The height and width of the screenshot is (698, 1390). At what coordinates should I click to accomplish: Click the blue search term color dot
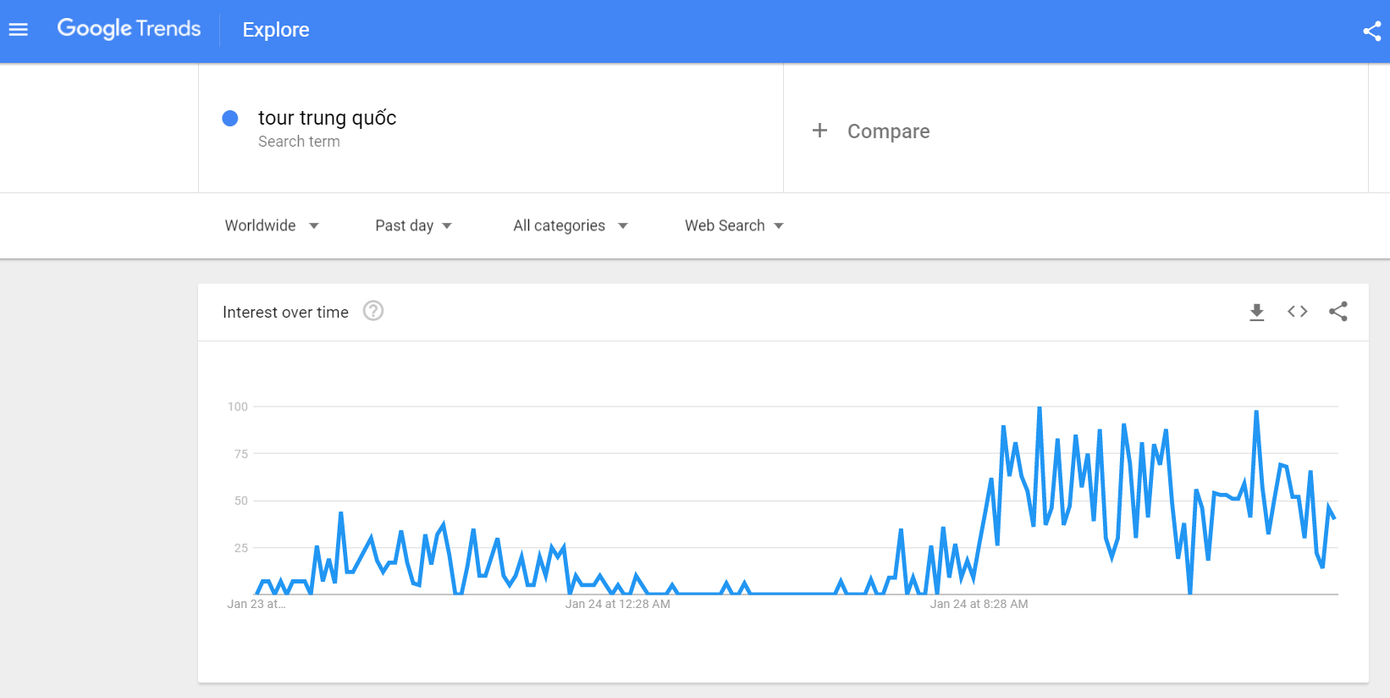(230, 118)
